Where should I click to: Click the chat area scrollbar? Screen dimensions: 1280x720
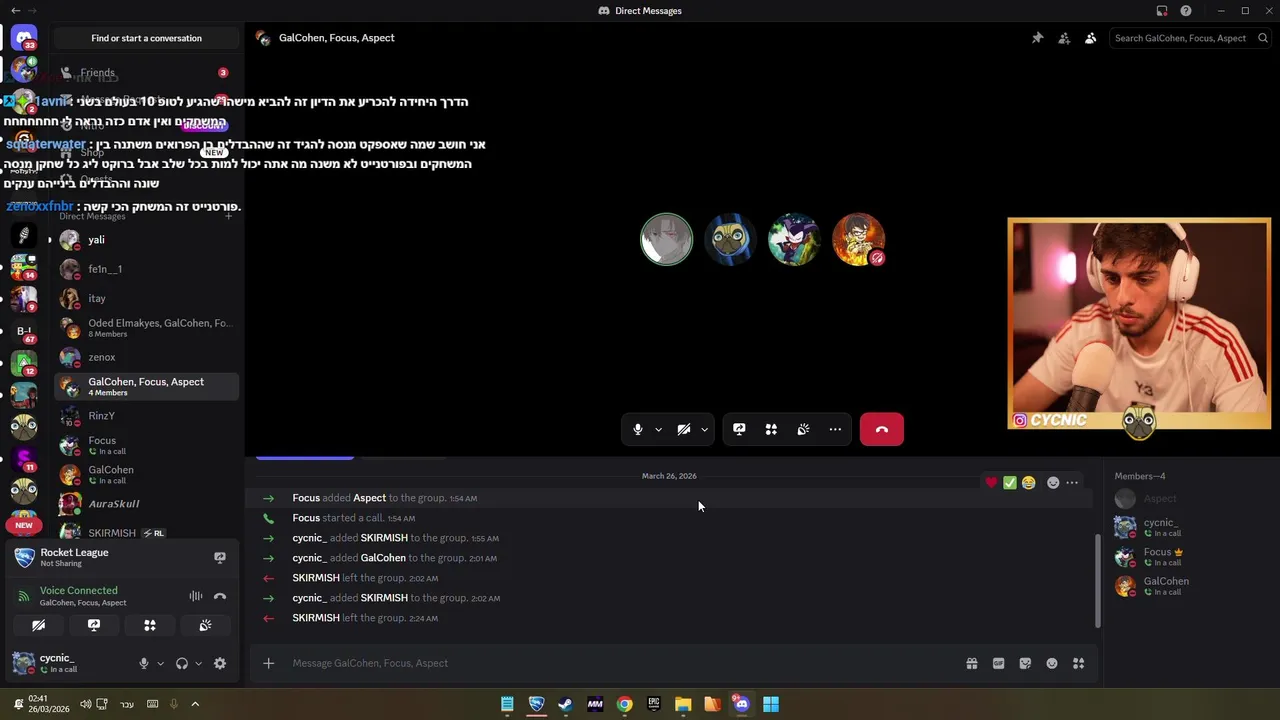(1097, 581)
